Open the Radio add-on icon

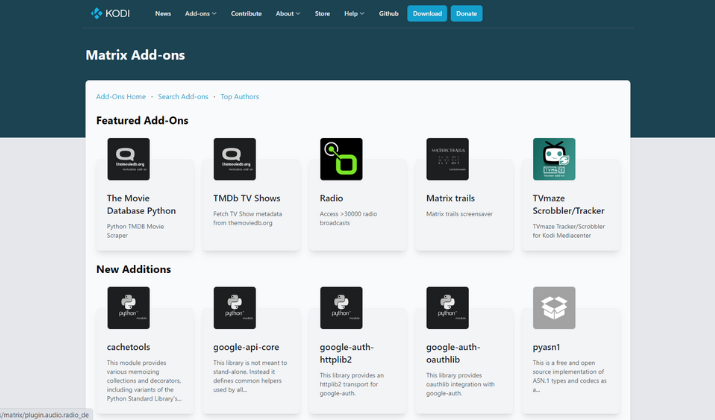[x=341, y=159]
